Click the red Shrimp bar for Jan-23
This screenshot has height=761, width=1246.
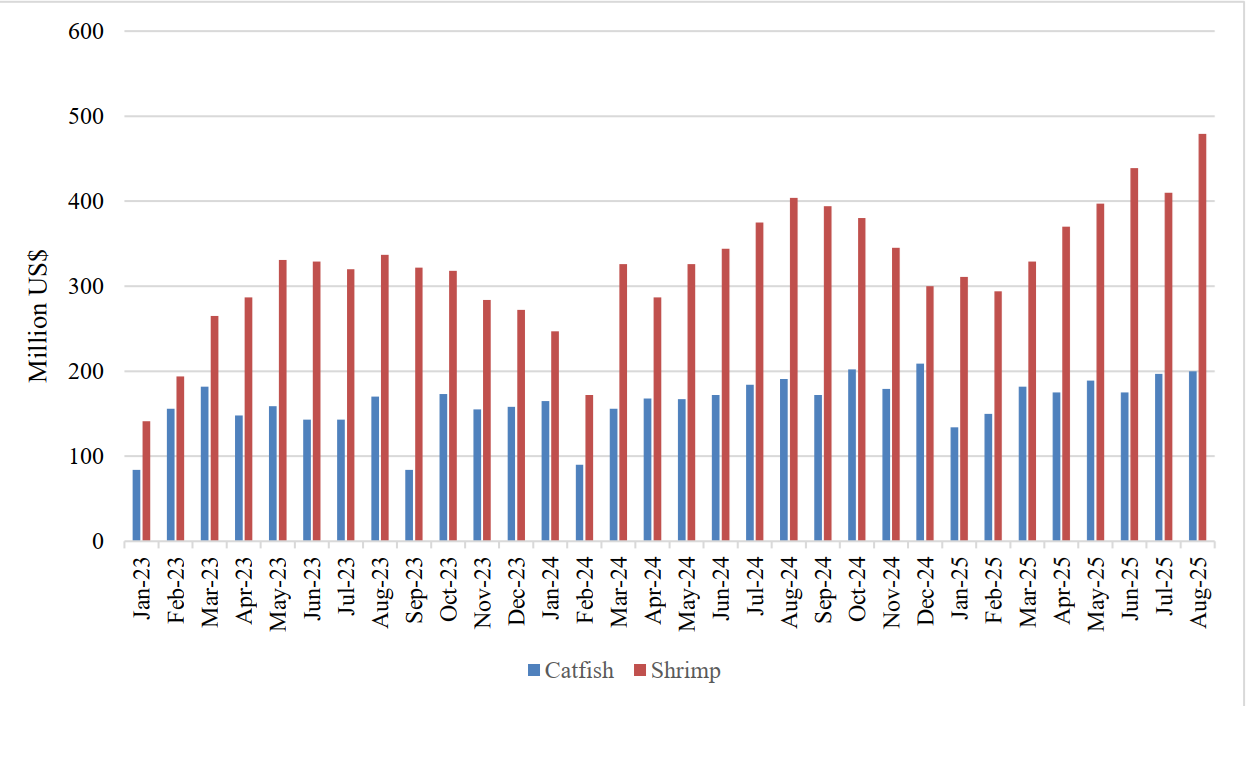tap(146, 482)
